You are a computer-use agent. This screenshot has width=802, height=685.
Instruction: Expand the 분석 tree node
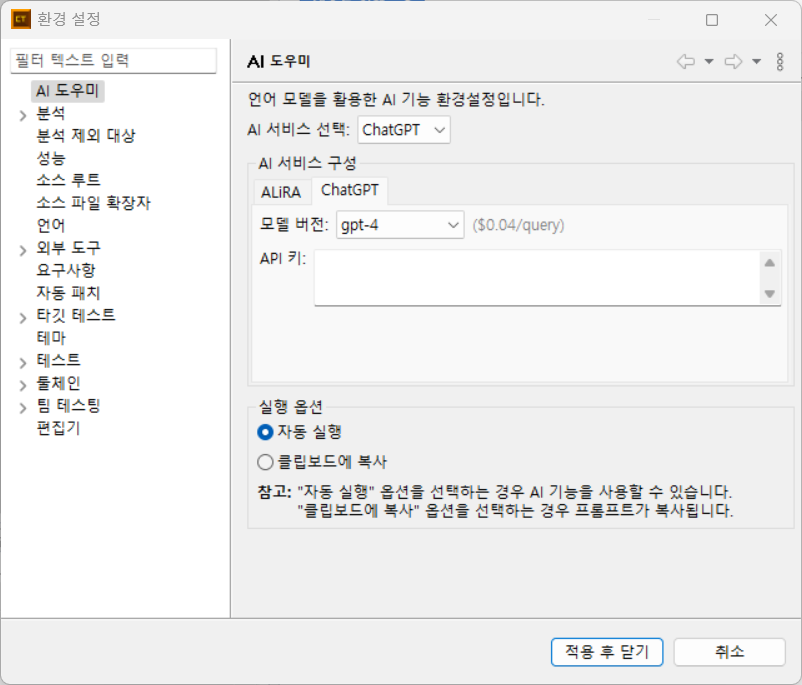23,115
